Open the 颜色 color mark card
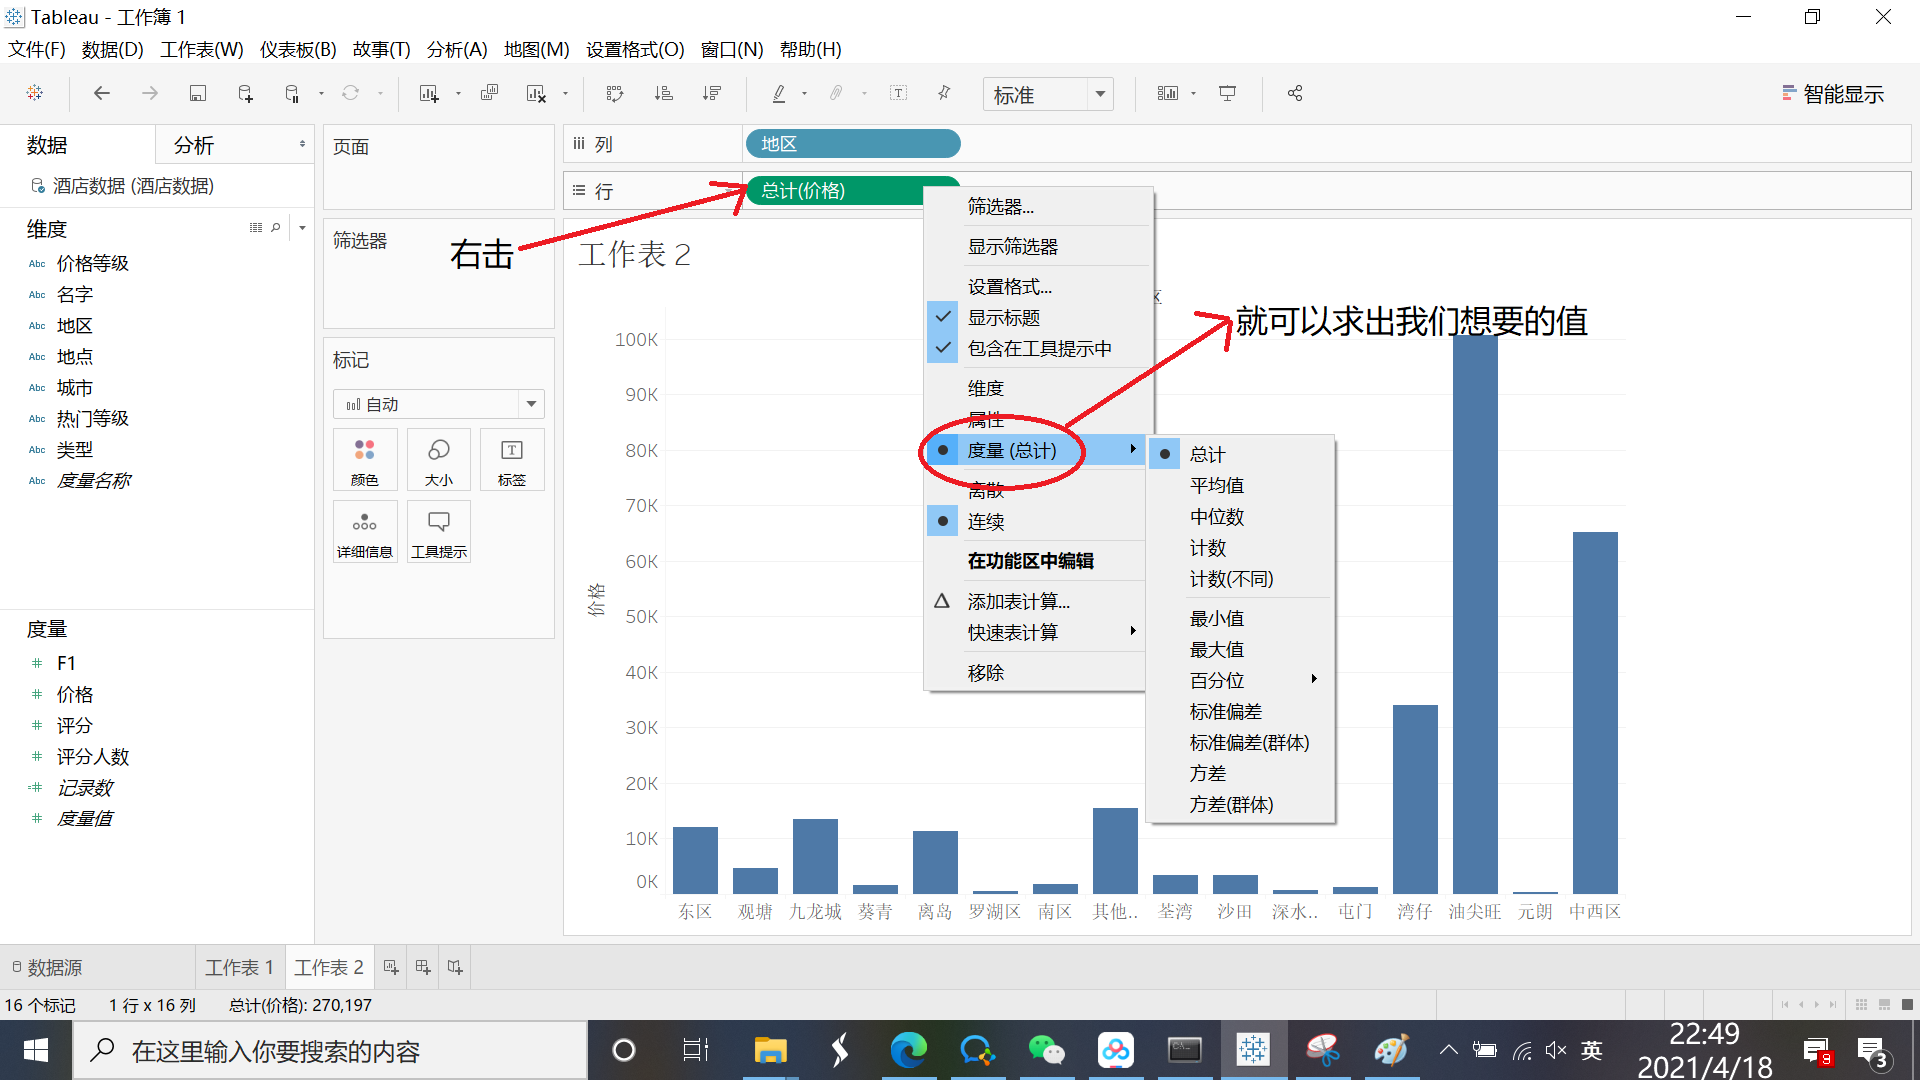Image resolution: width=1920 pixels, height=1080 pixels. 364,460
